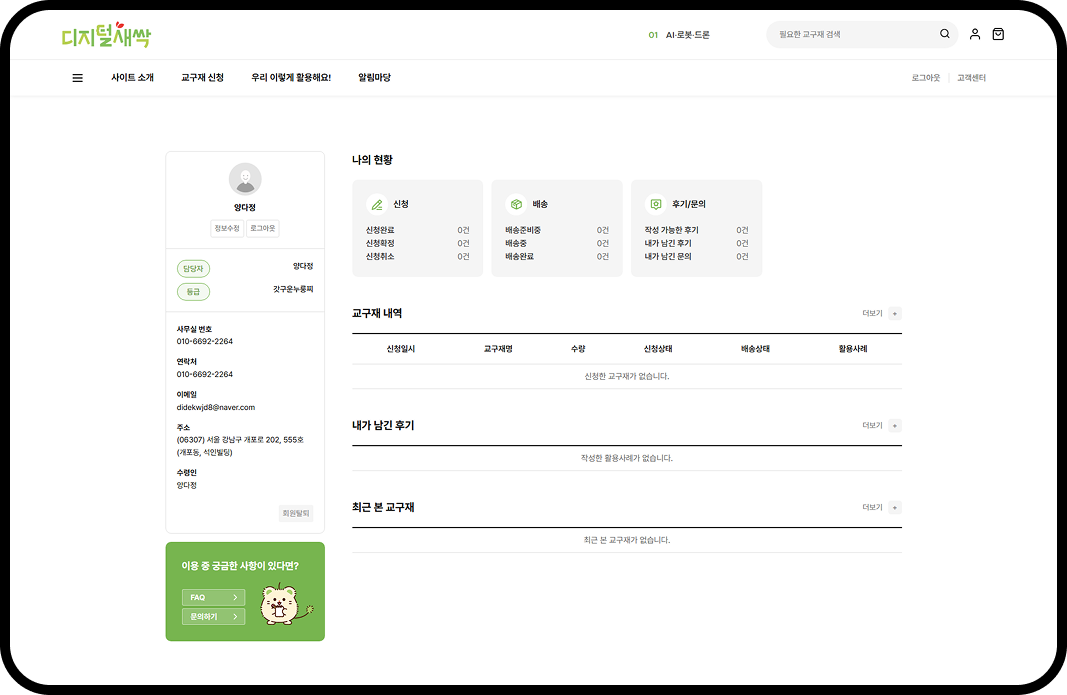Click the 내가 남긴 후기 status row
The width and height of the screenshot is (1067, 695).
(x=696, y=243)
